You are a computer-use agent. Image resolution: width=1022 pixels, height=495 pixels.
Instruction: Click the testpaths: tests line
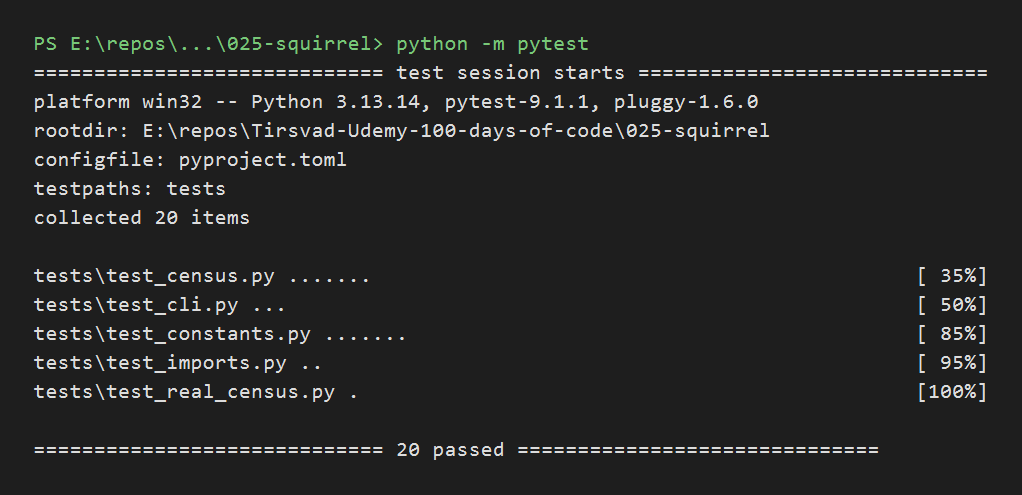130,189
